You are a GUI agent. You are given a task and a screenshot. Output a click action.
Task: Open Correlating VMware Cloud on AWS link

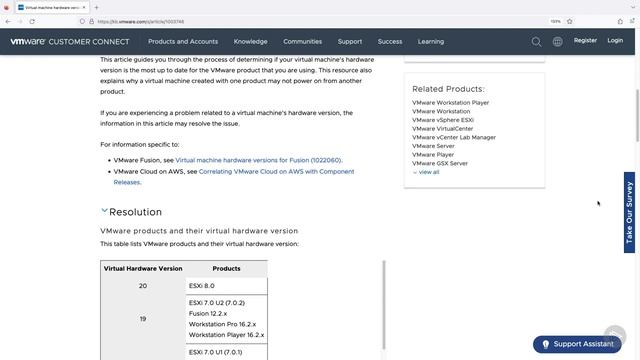click(x=276, y=171)
